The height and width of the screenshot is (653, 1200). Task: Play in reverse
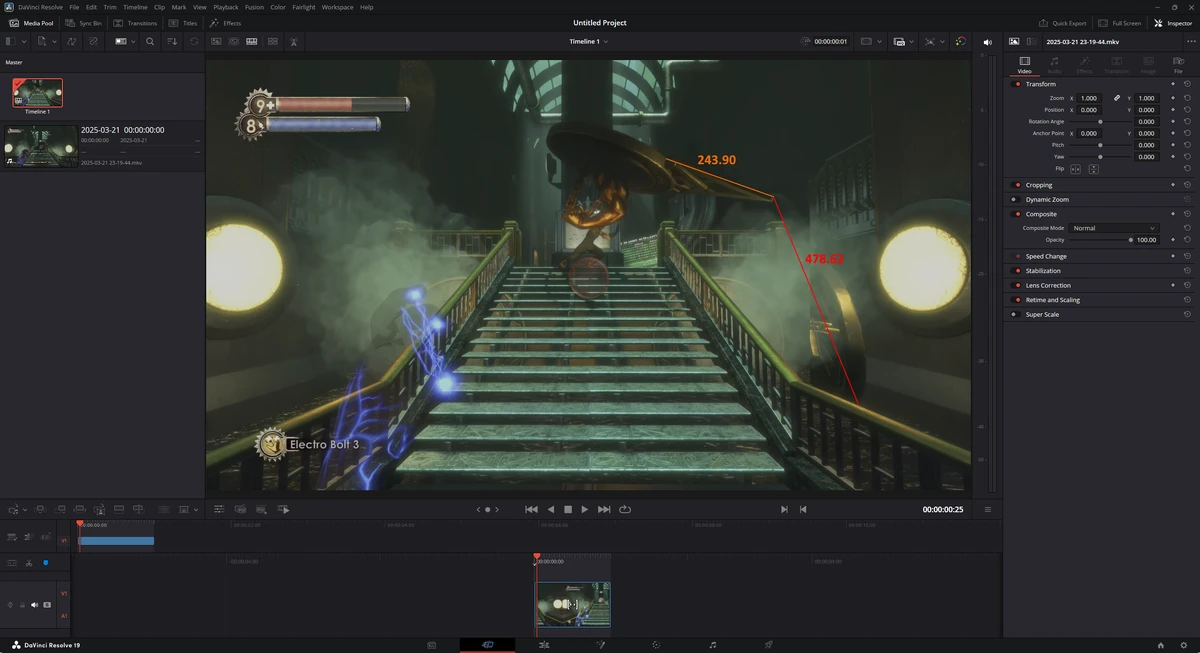click(x=550, y=509)
